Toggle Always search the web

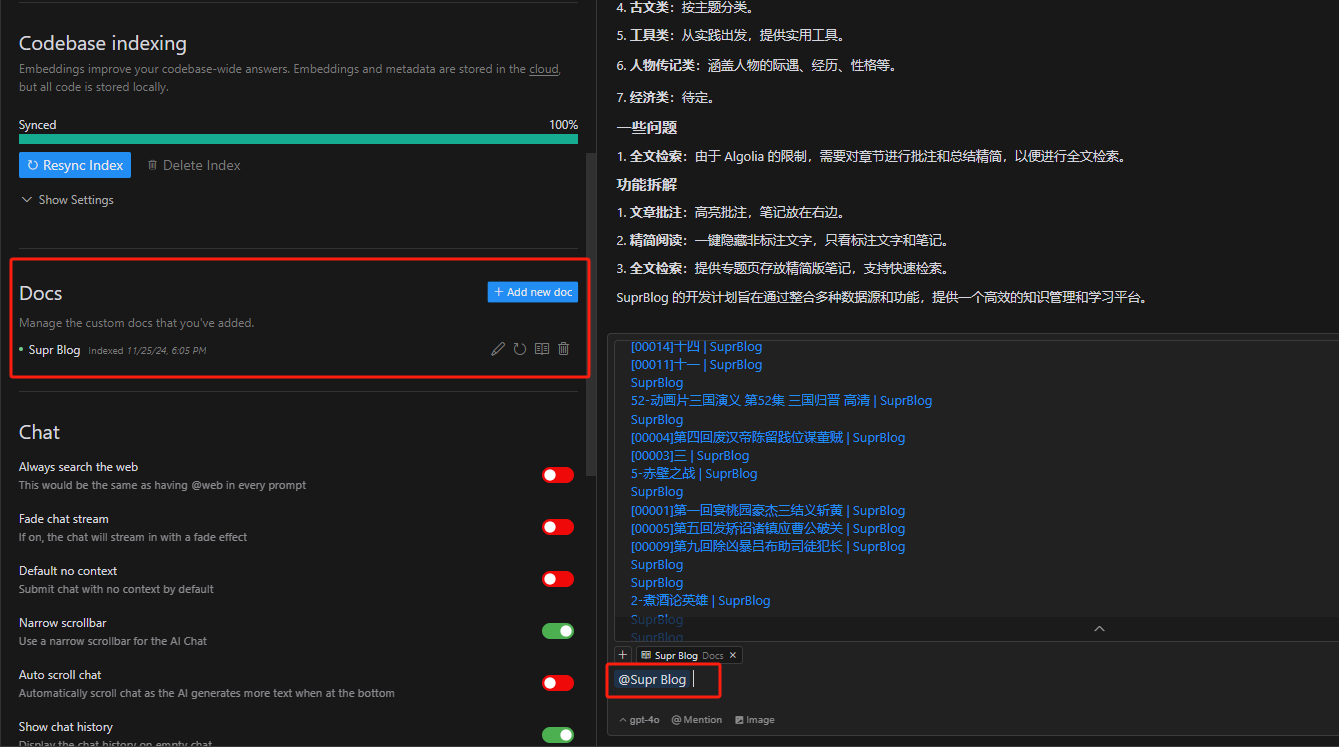click(x=558, y=475)
